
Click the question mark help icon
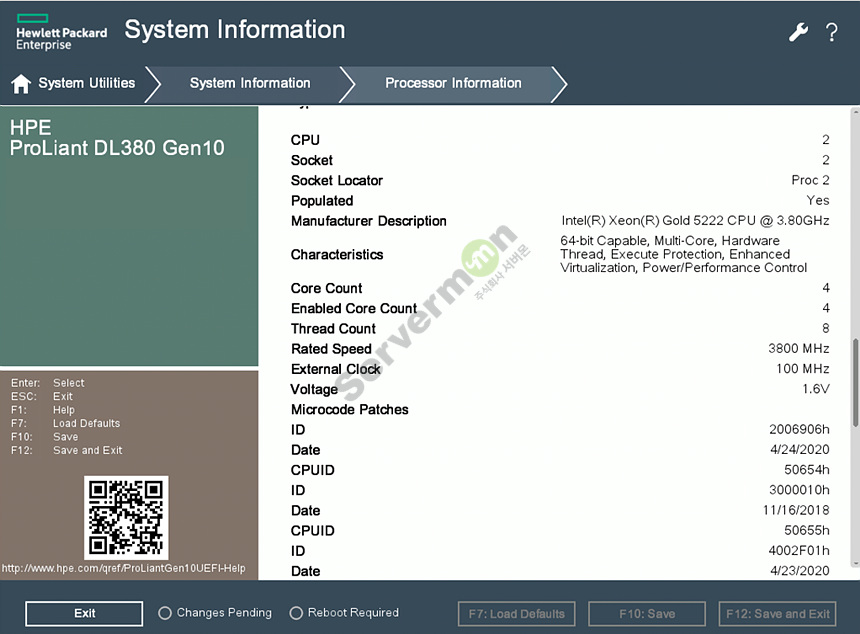coord(831,32)
